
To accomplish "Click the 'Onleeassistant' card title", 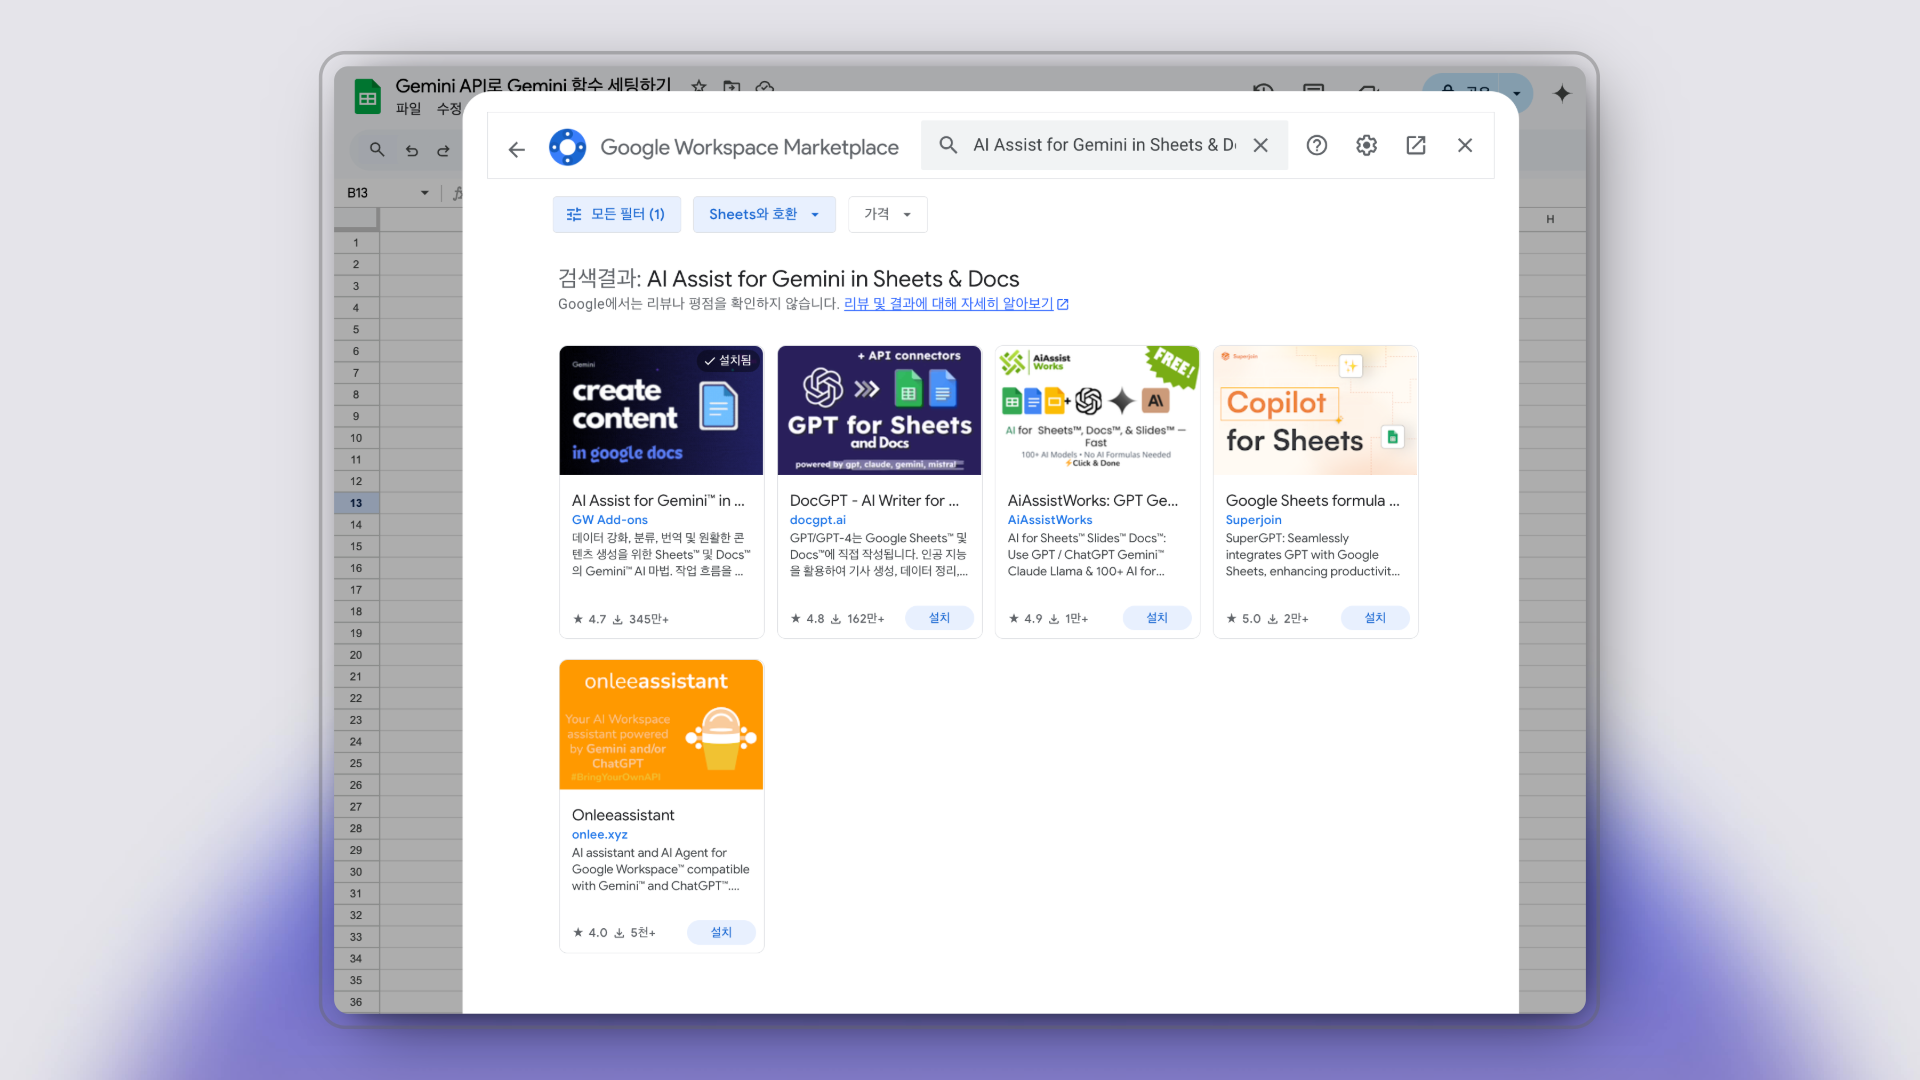I will pyautogui.click(x=623, y=815).
